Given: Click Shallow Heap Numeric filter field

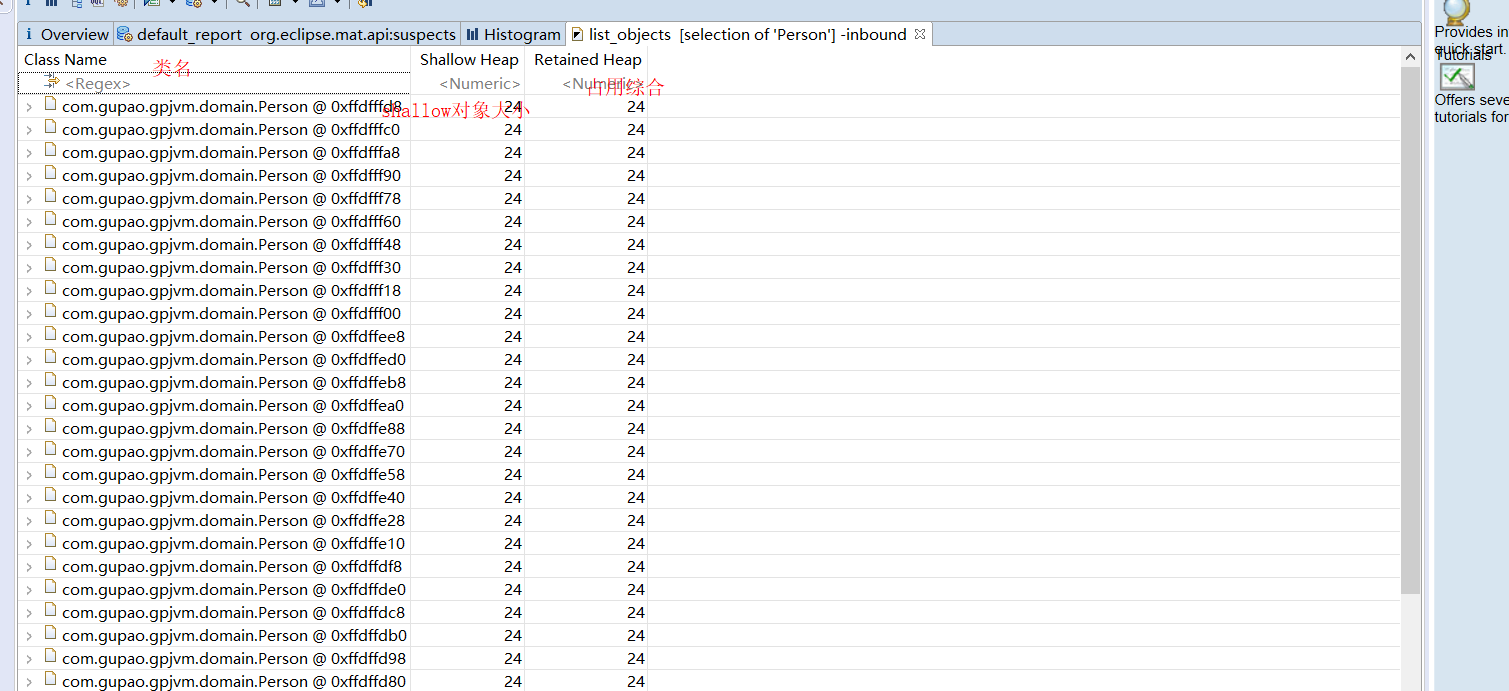Looking at the screenshot, I should [468, 84].
